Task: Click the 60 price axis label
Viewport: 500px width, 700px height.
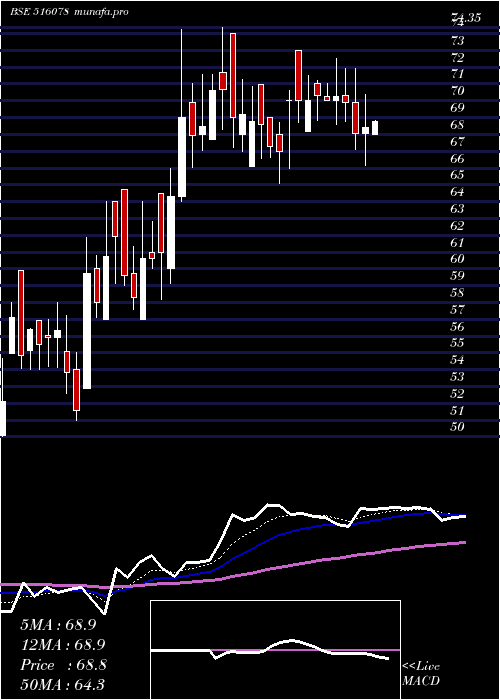Action: pyautogui.click(x=458, y=259)
